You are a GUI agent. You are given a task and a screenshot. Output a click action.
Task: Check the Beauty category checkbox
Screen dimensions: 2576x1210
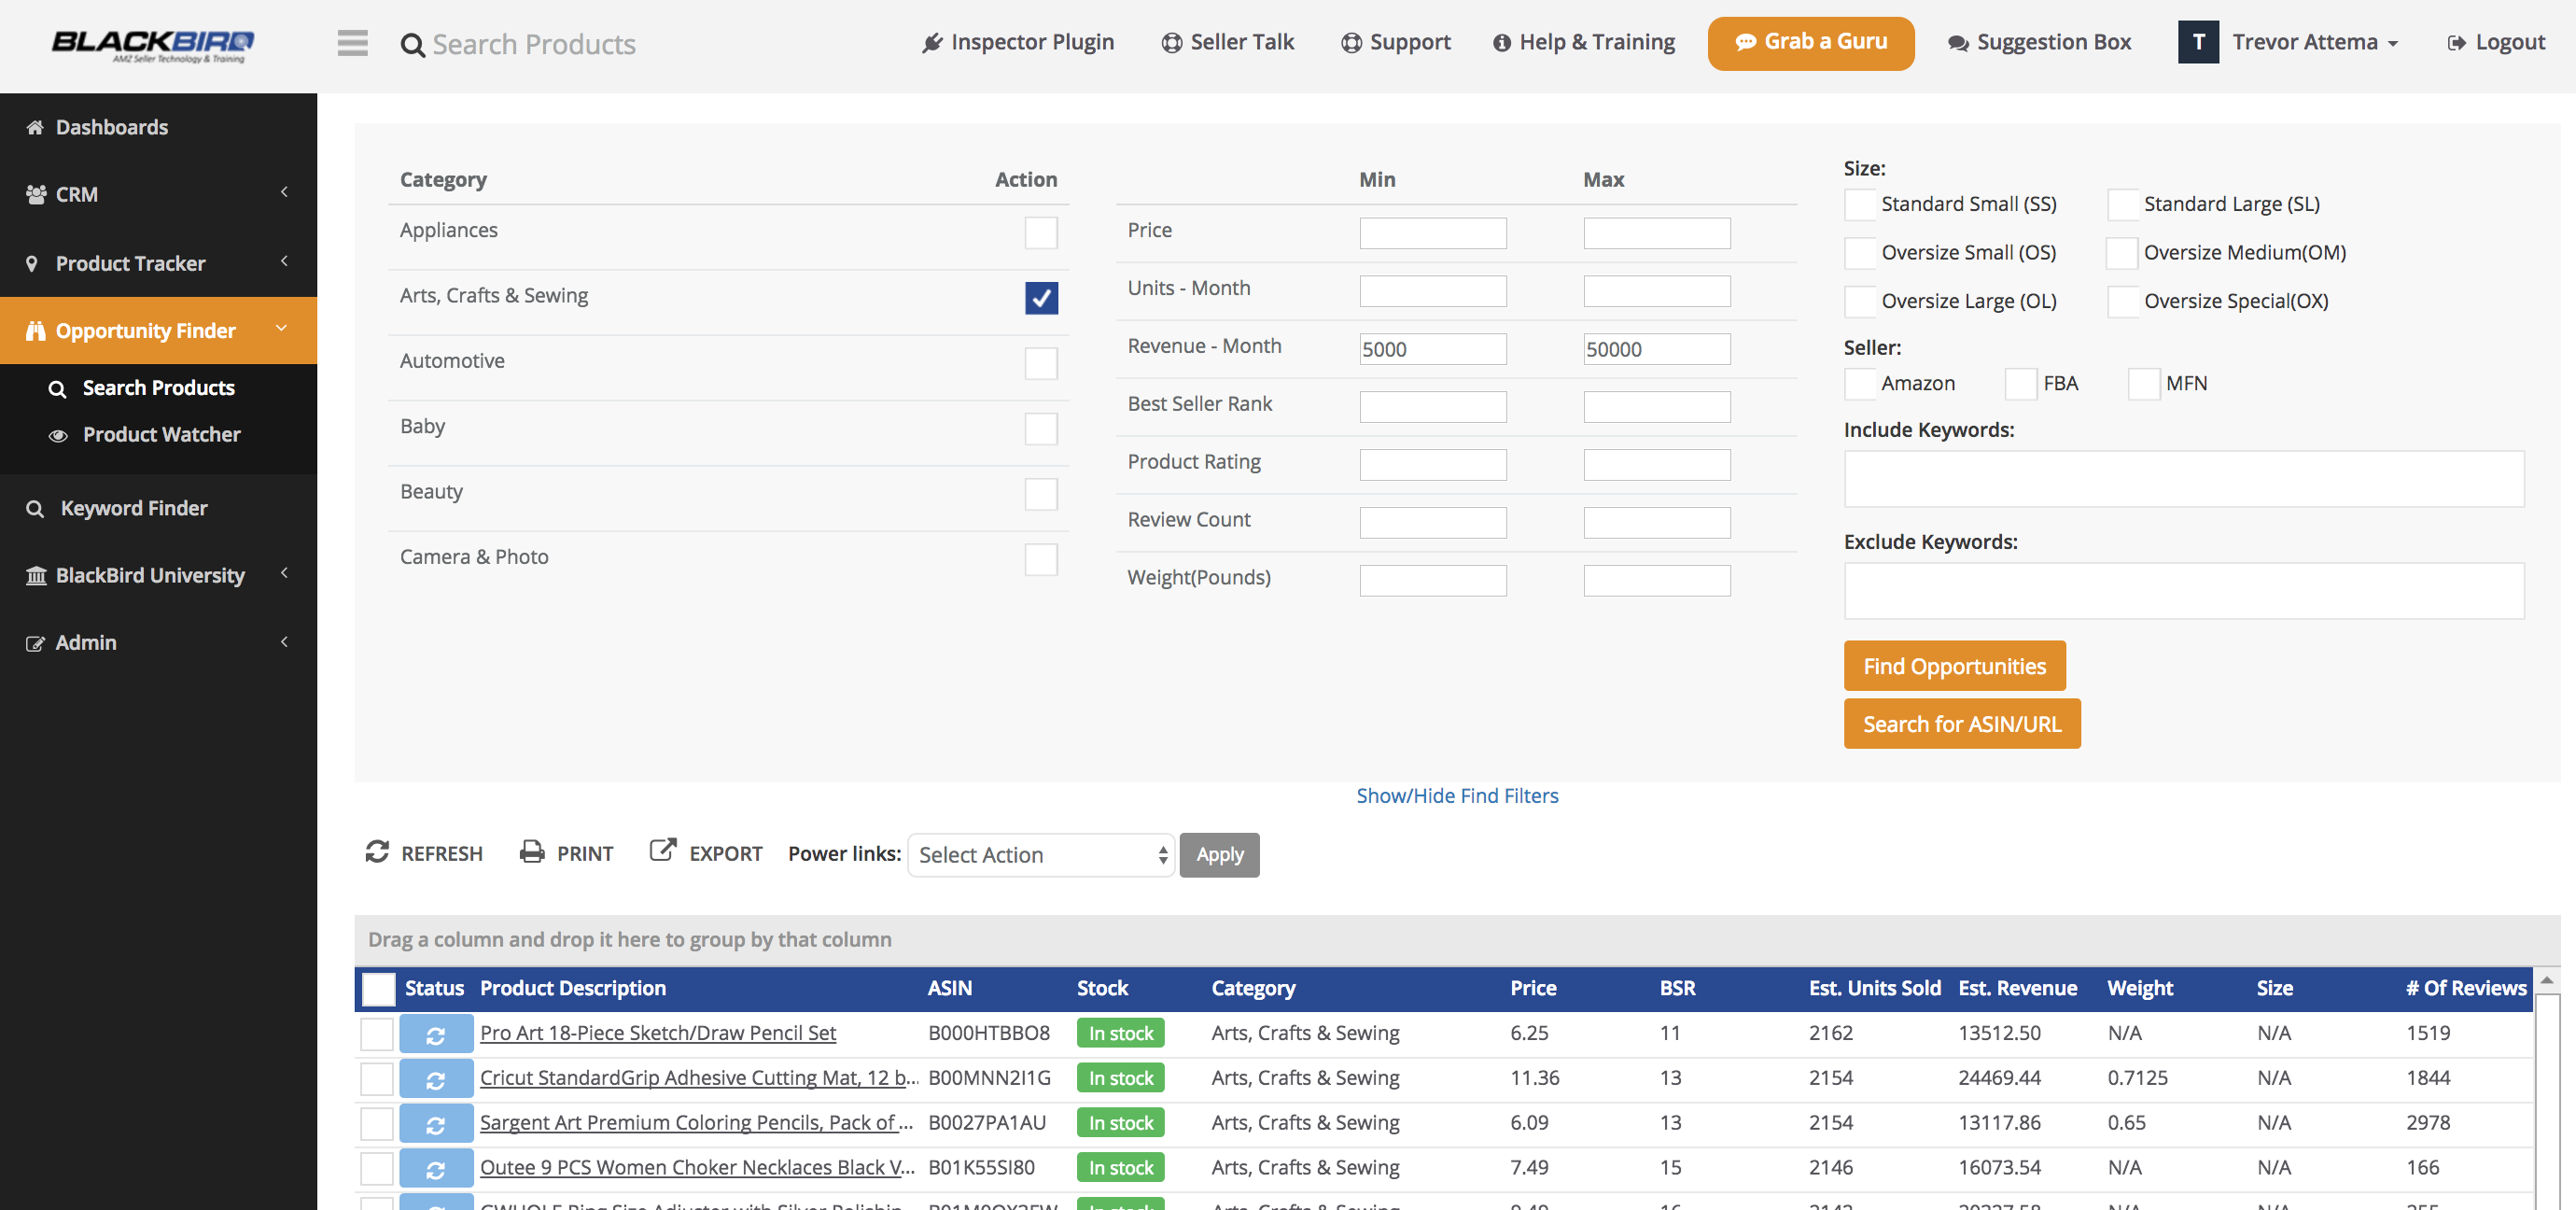[1041, 494]
